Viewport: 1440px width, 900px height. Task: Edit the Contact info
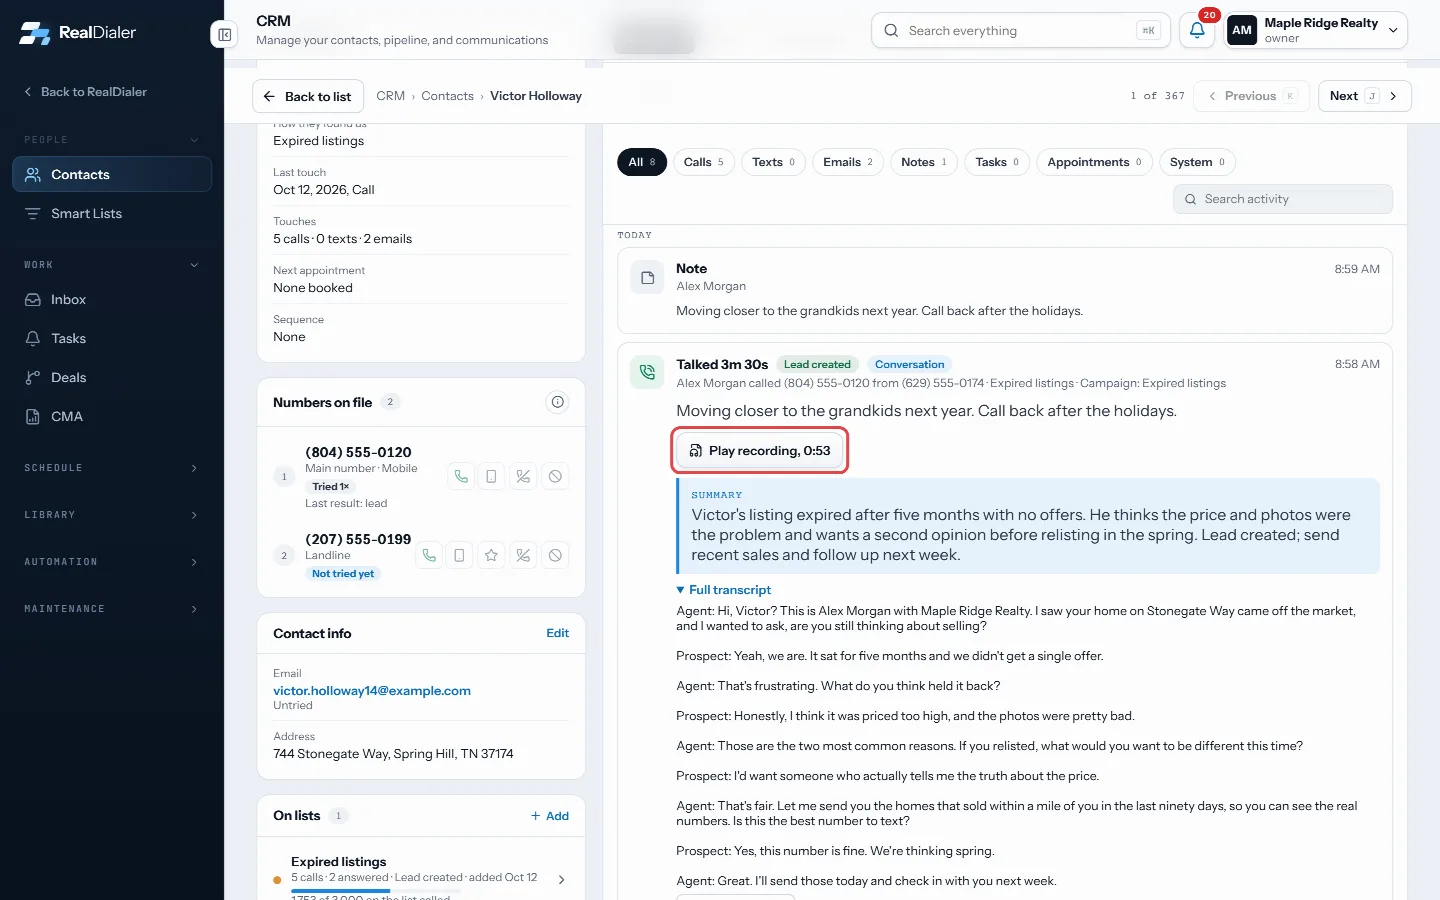click(x=557, y=633)
